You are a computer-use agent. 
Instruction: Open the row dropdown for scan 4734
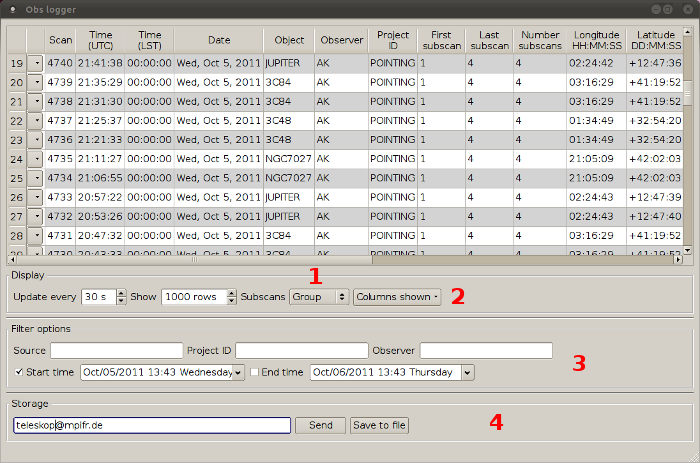(35, 179)
